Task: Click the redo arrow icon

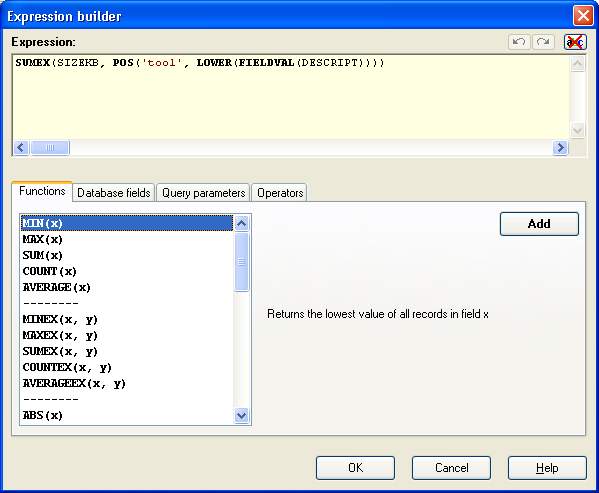Action: (543, 42)
